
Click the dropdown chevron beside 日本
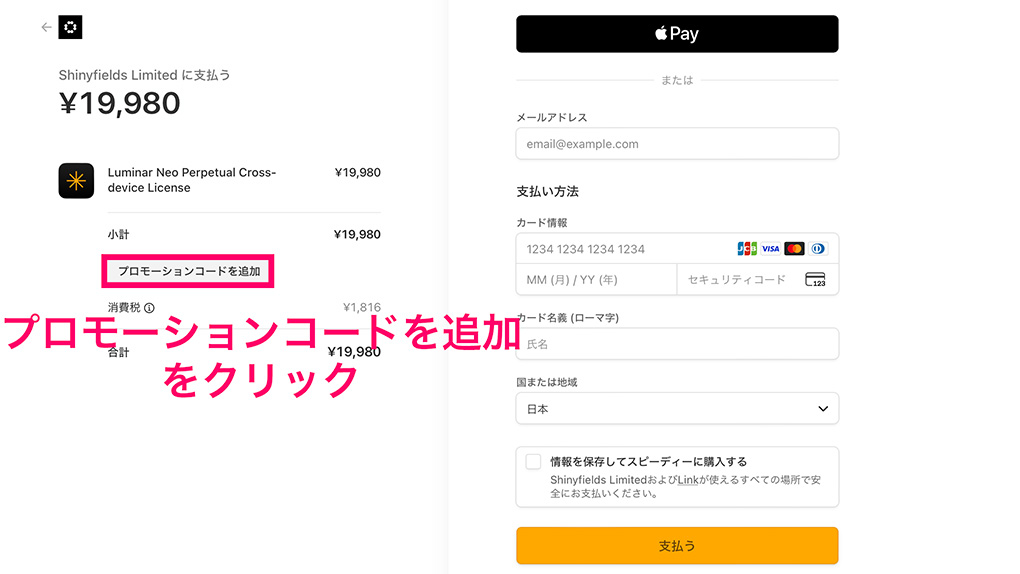[823, 409]
